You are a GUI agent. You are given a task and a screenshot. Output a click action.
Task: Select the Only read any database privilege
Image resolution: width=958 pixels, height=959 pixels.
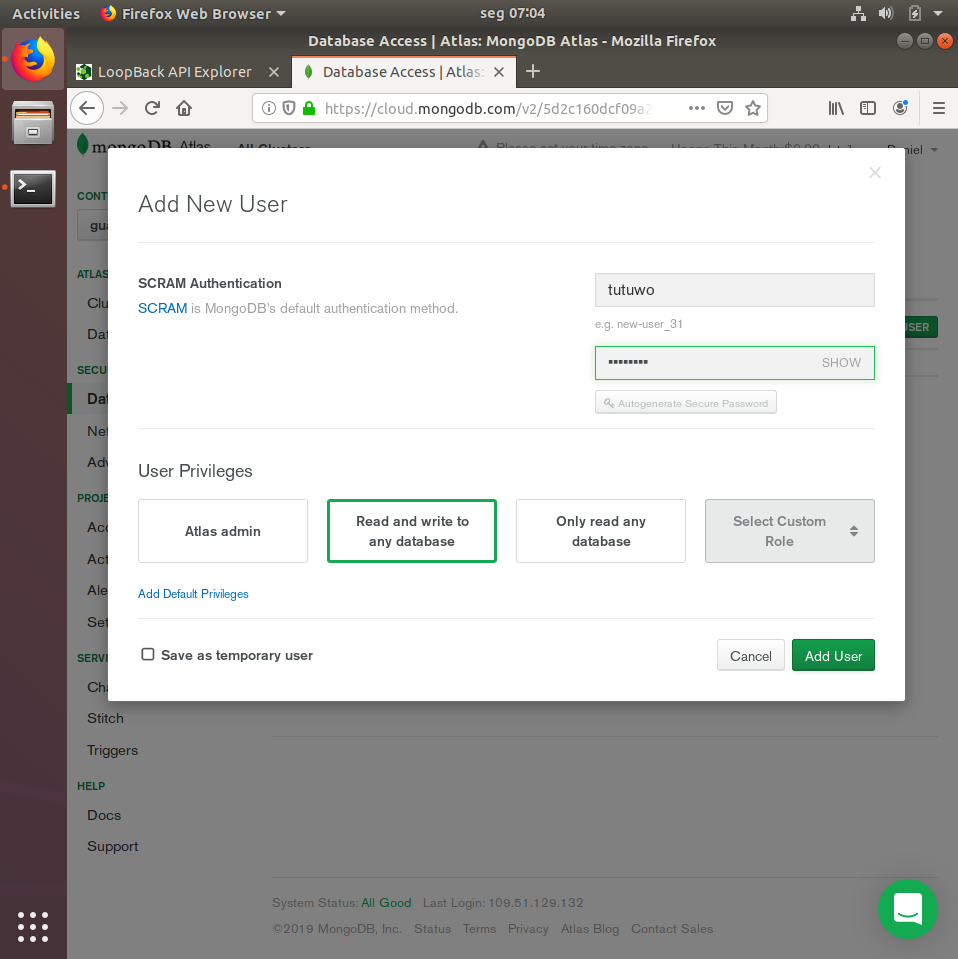(x=600, y=530)
